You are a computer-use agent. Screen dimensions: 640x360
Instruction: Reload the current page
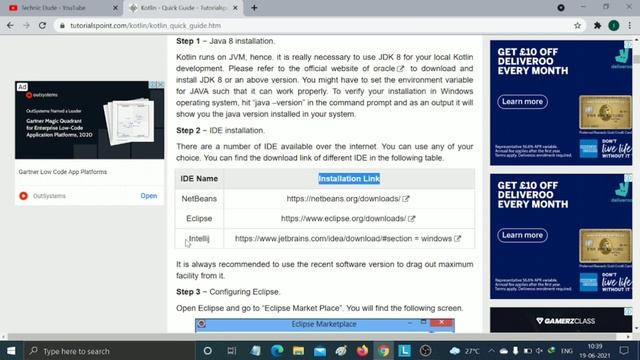[42, 25]
